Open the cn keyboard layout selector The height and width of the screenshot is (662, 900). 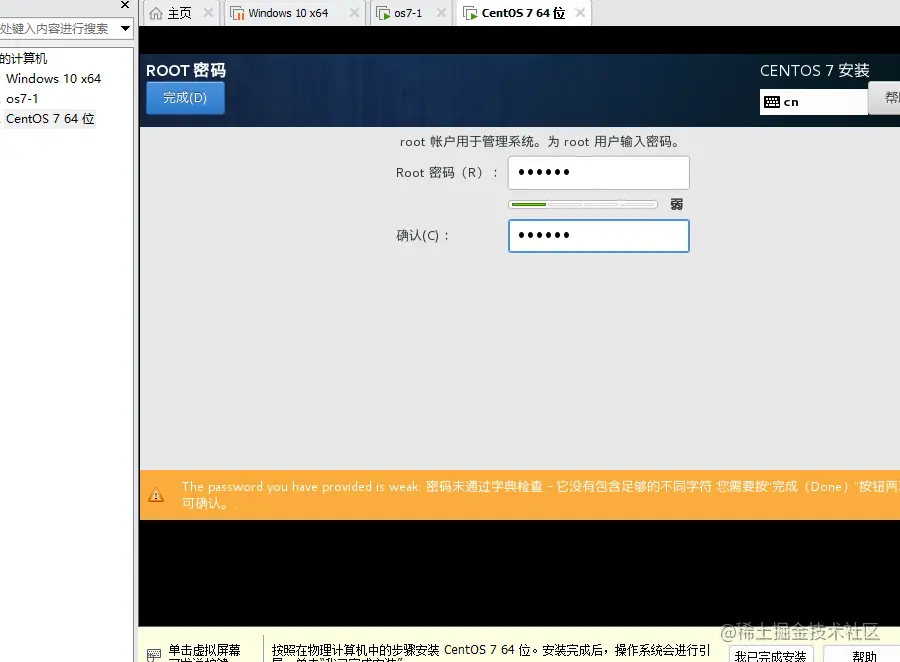[813, 102]
